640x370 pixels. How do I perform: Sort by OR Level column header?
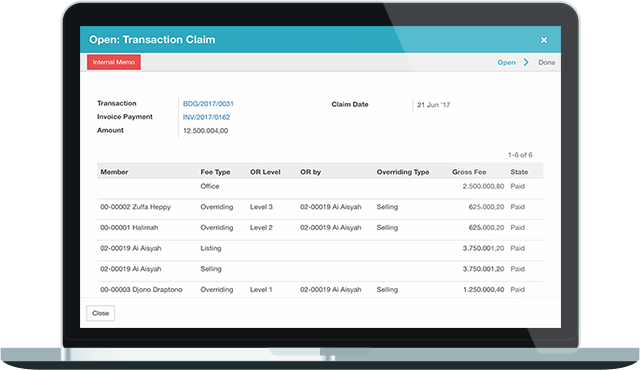[x=265, y=172]
